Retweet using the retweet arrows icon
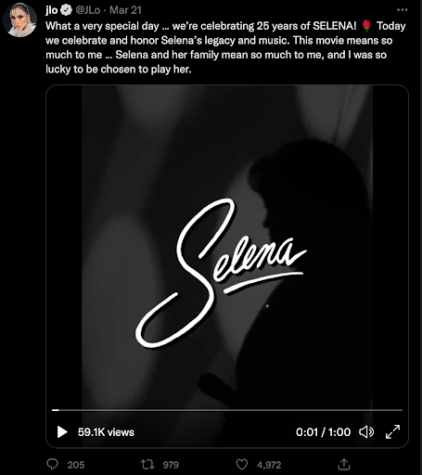 coord(147,464)
